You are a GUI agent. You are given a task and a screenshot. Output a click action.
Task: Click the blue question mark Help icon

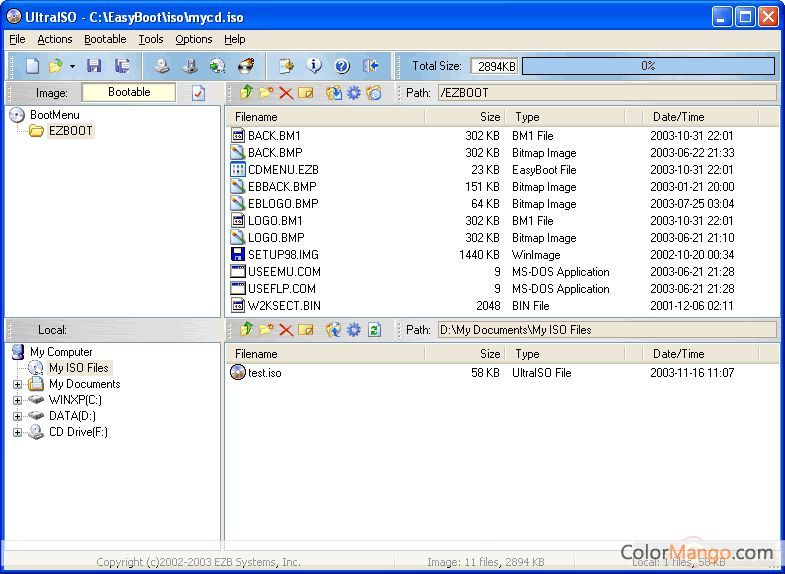click(x=342, y=66)
